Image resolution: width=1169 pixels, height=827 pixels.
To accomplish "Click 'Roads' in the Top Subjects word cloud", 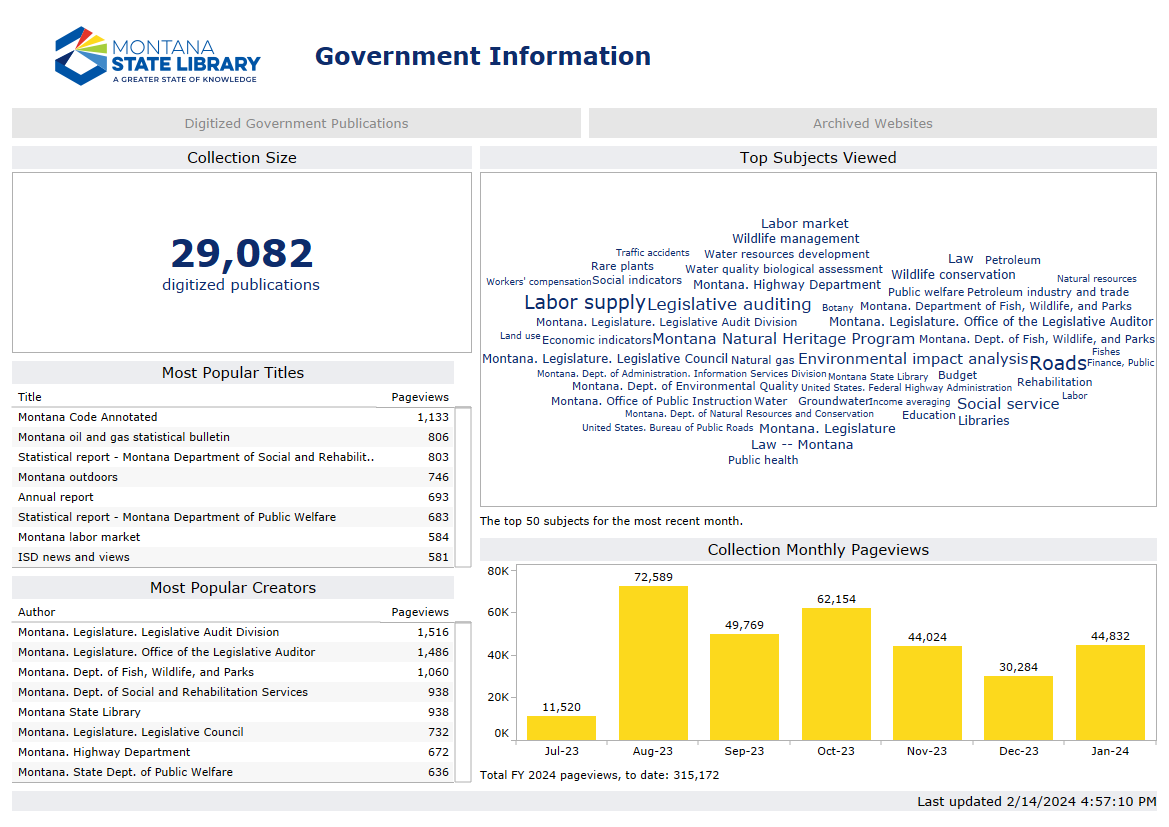I will [x=1058, y=363].
